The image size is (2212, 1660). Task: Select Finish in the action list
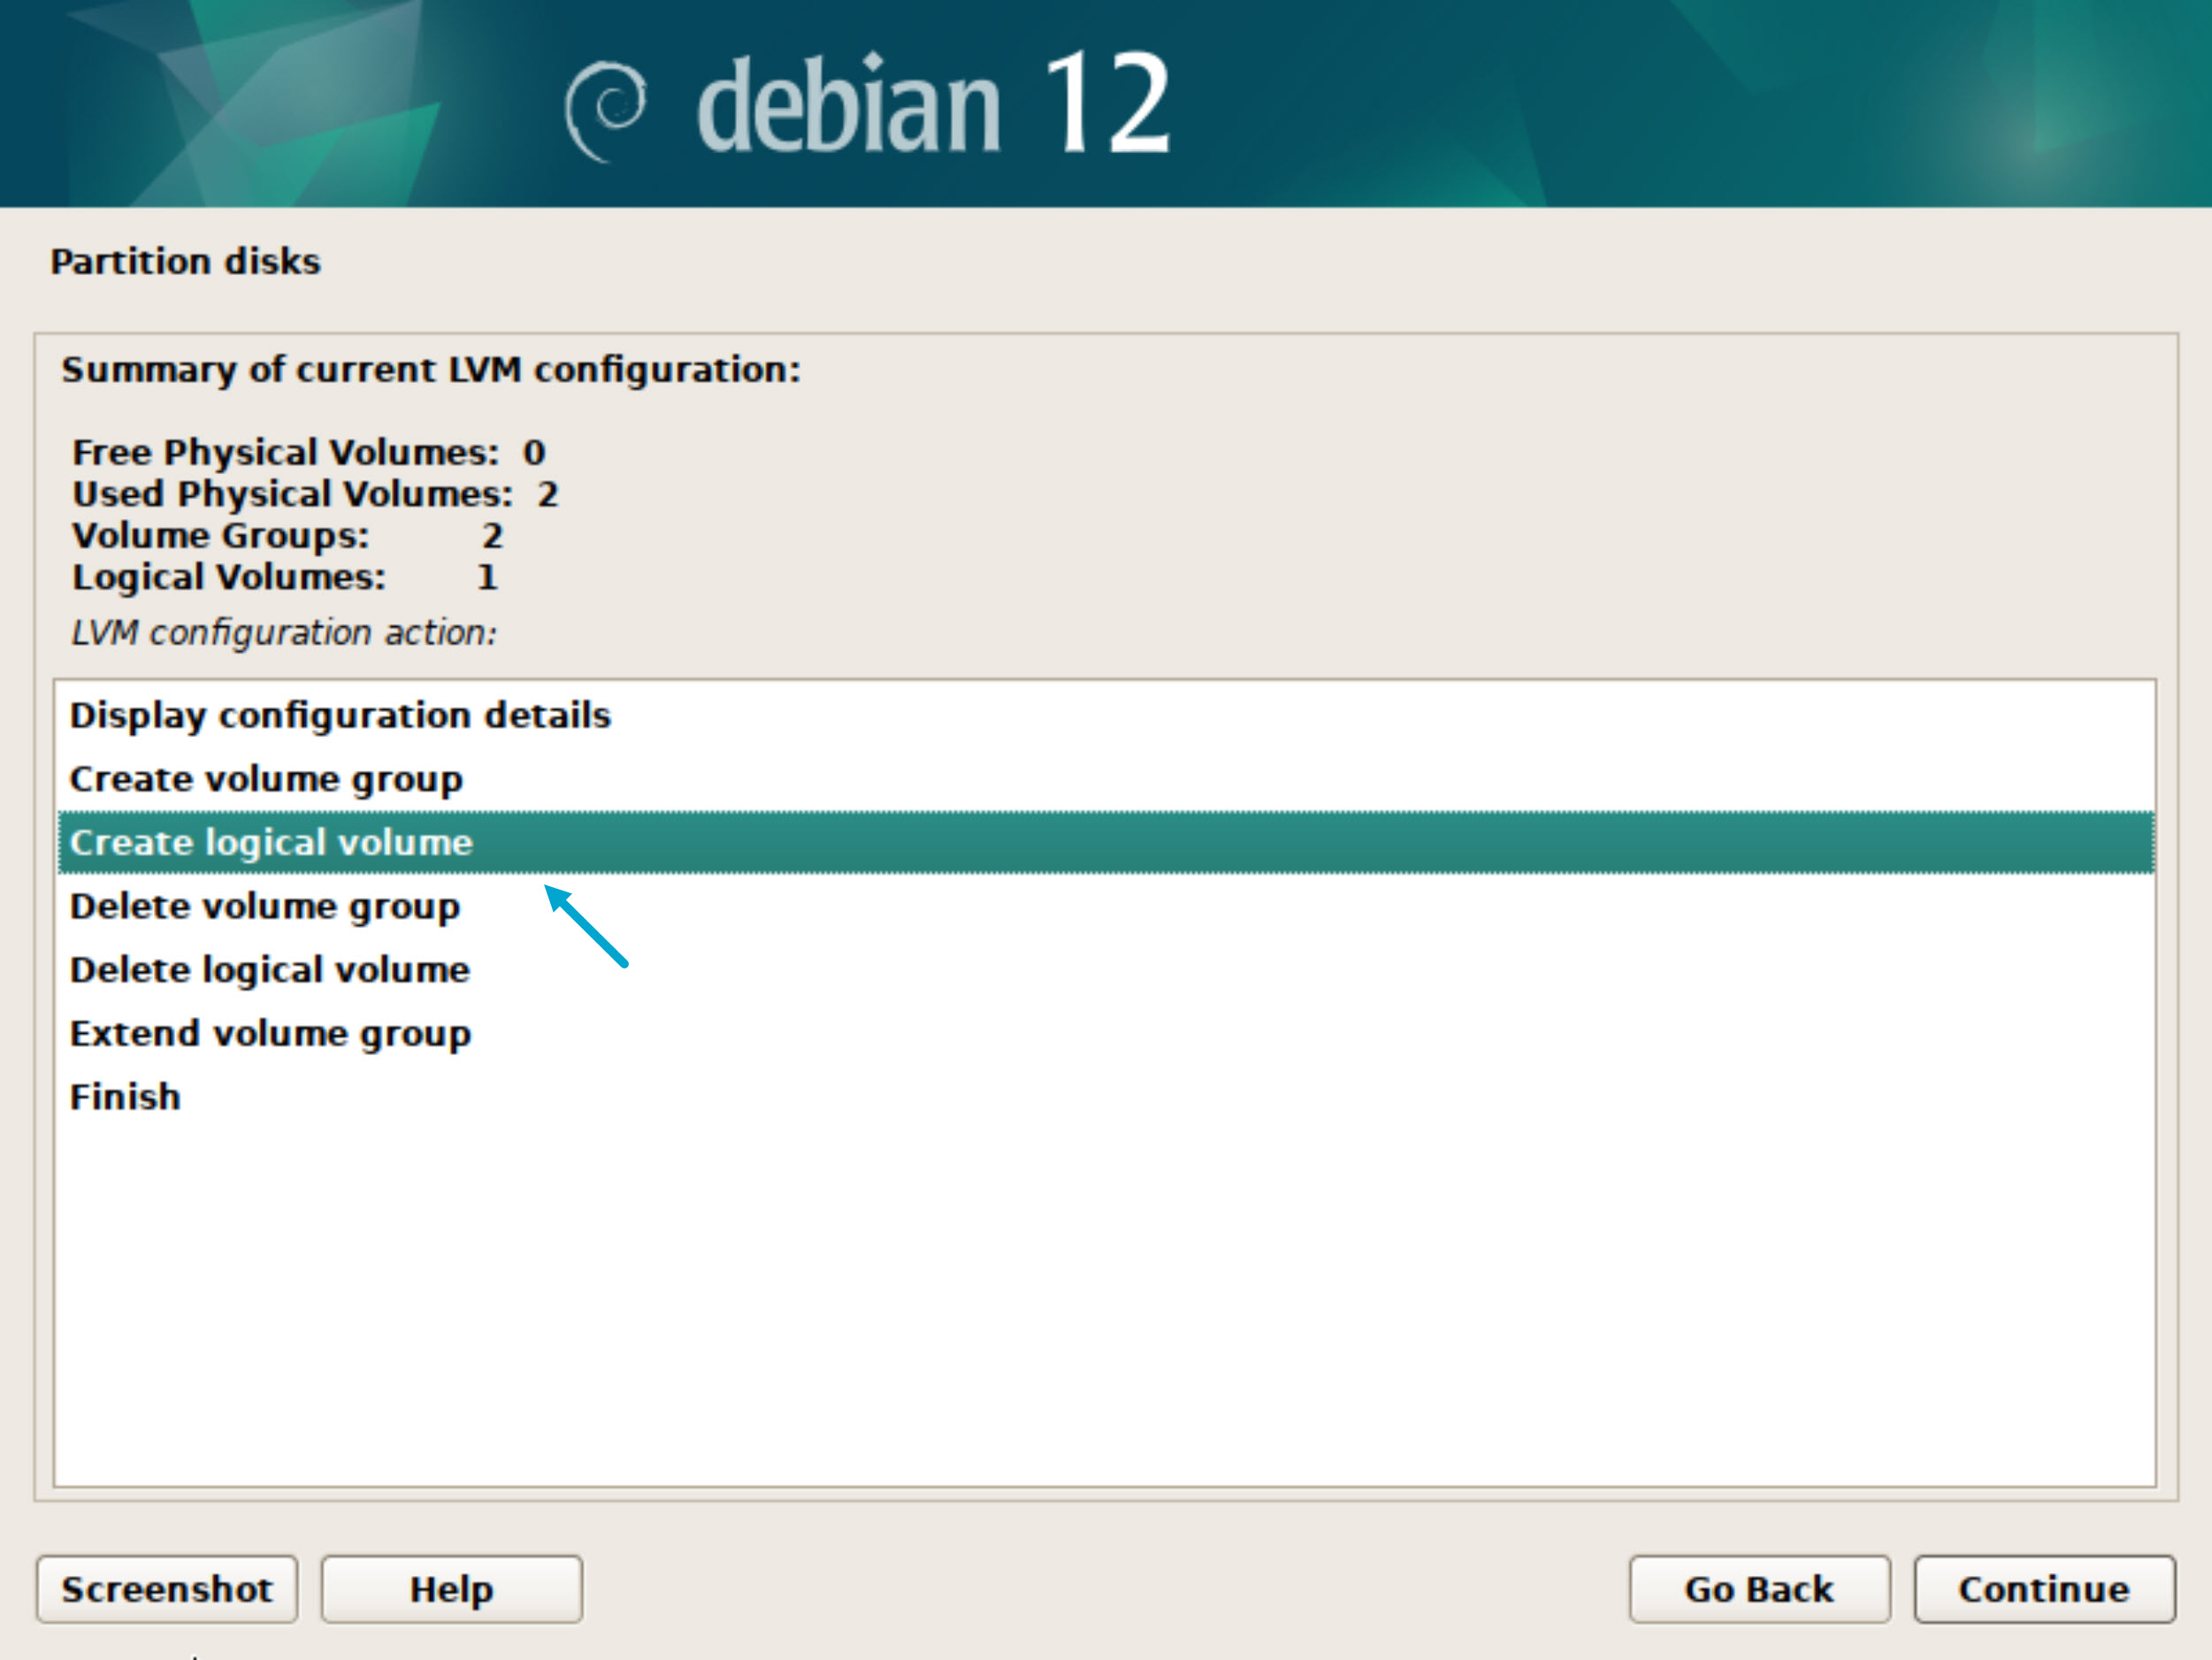pyautogui.click(x=125, y=1097)
